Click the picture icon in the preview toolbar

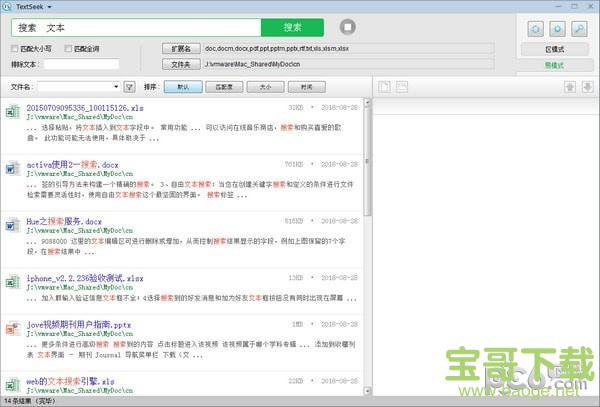point(402,87)
